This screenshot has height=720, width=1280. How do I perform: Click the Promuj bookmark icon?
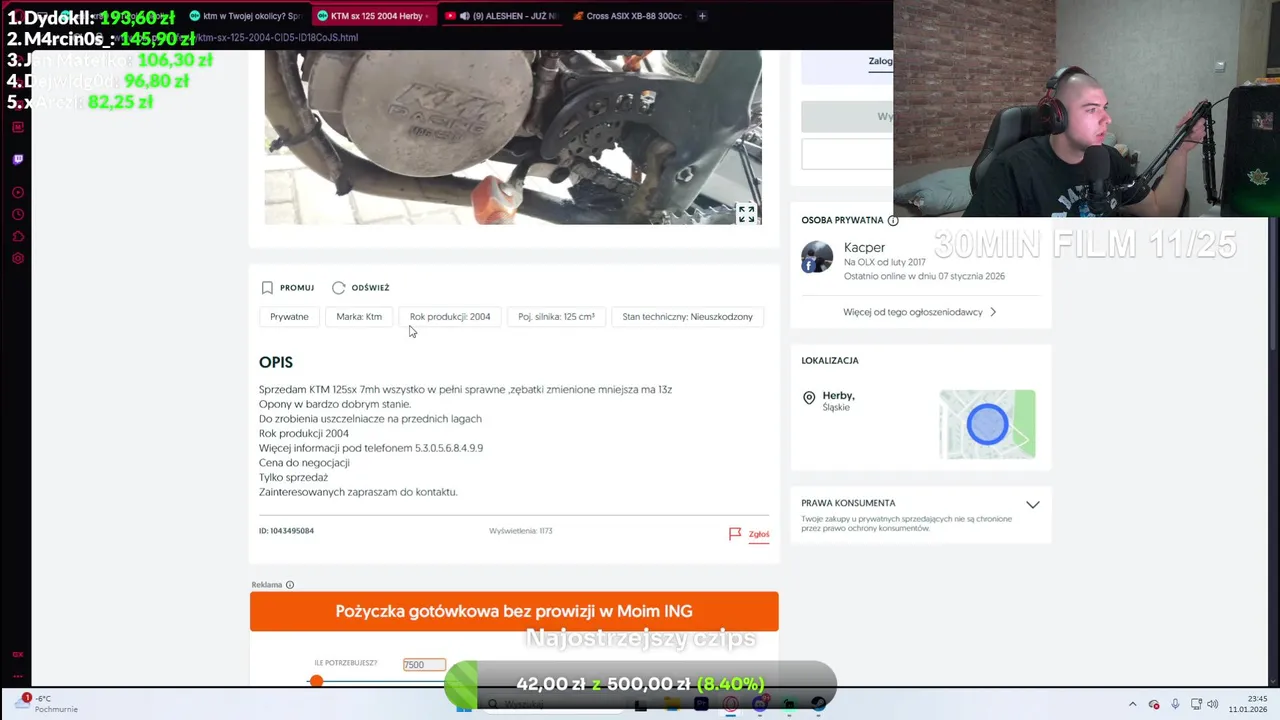click(267, 288)
